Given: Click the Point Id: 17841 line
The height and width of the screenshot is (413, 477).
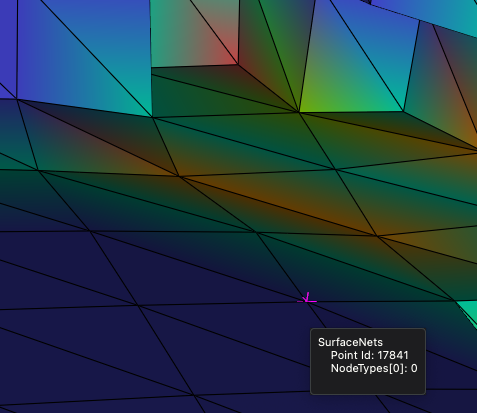Looking at the screenshot, I should click(369, 355).
